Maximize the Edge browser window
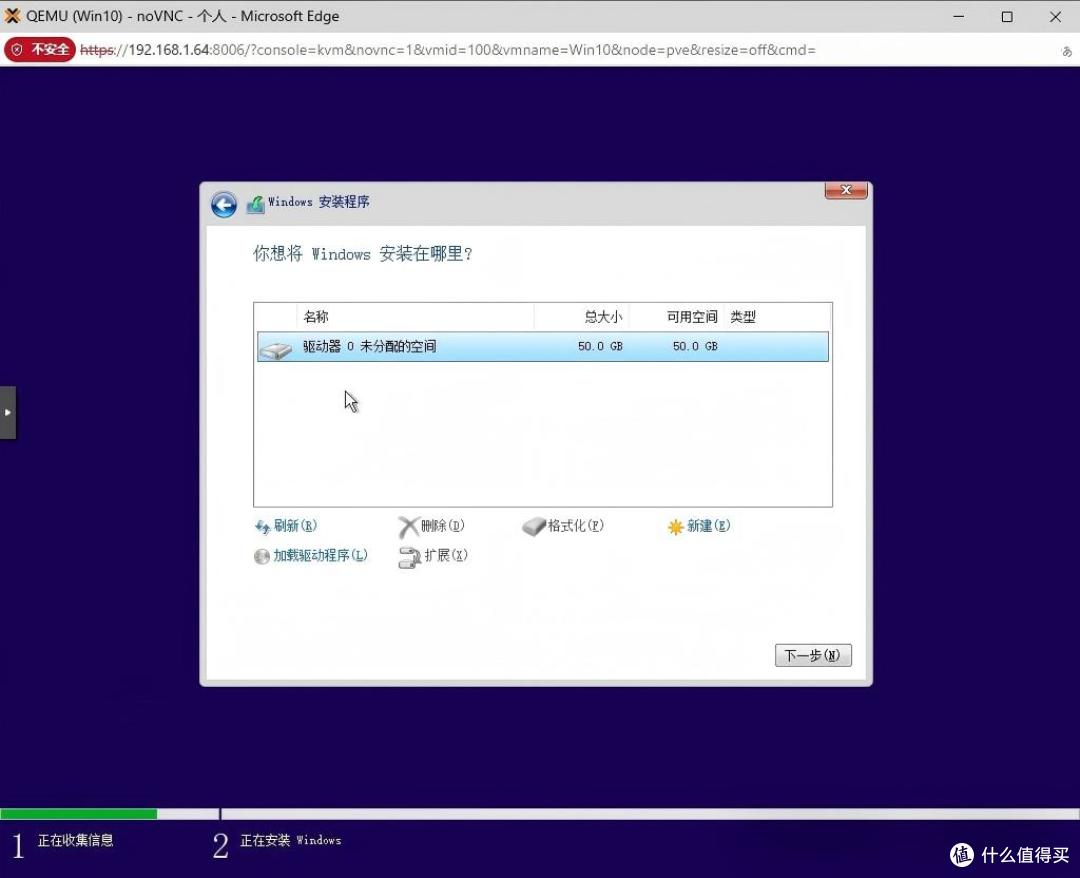This screenshot has height=878, width=1080. click(x=1007, y=17)
